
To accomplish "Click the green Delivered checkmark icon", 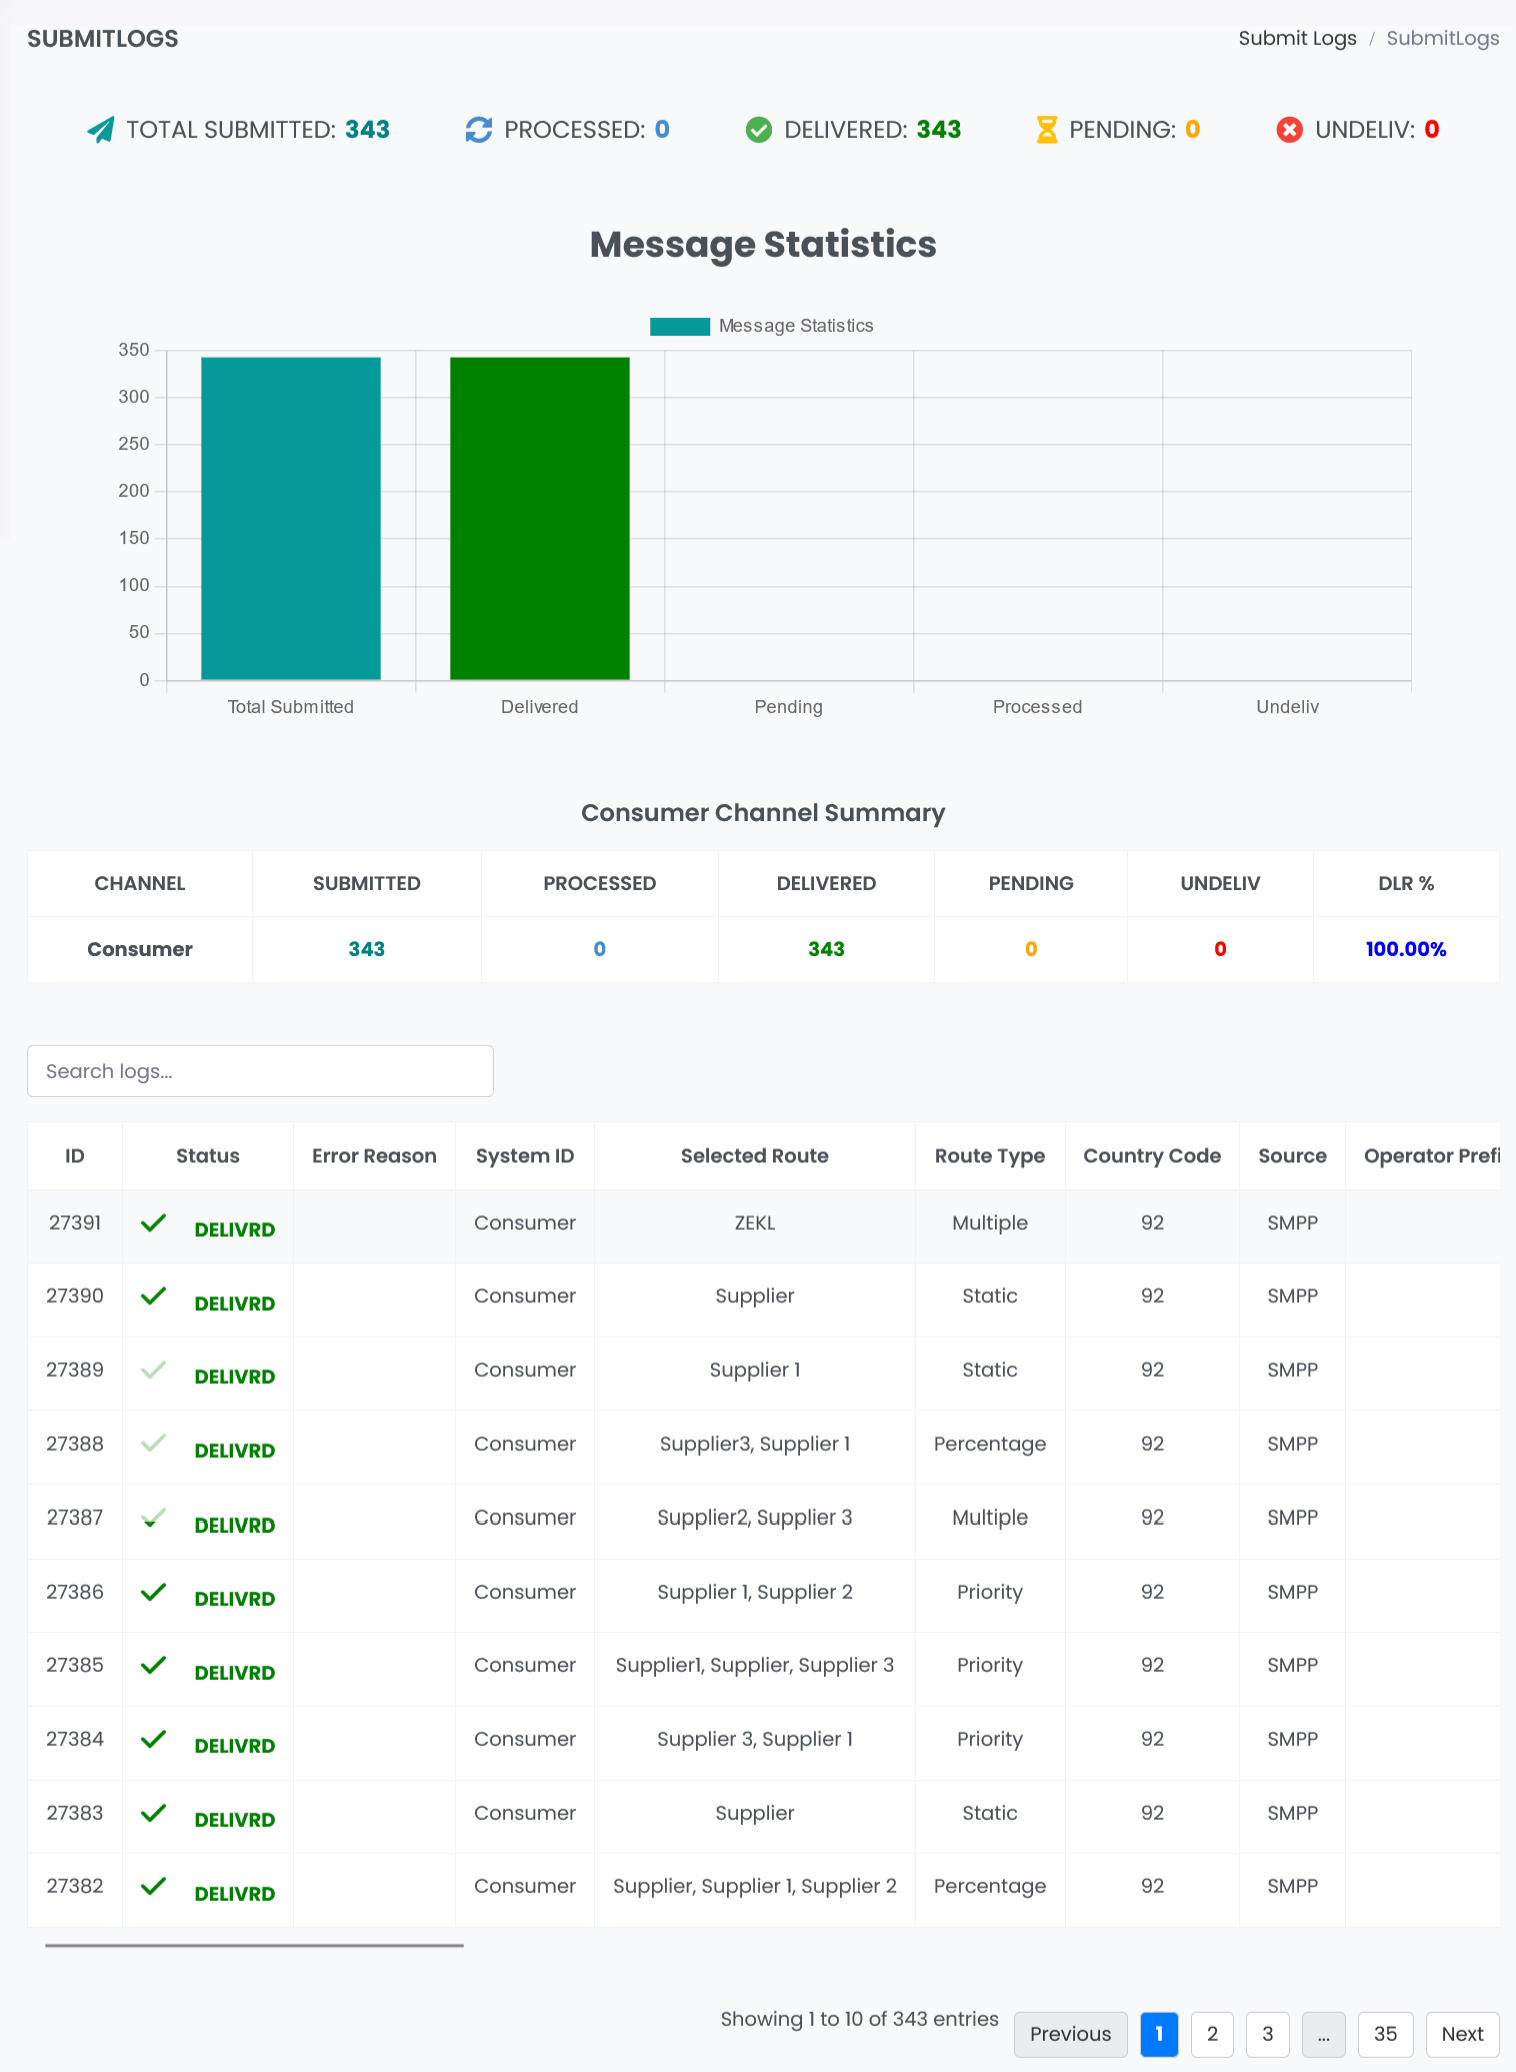I will click(x=759, y=130).
